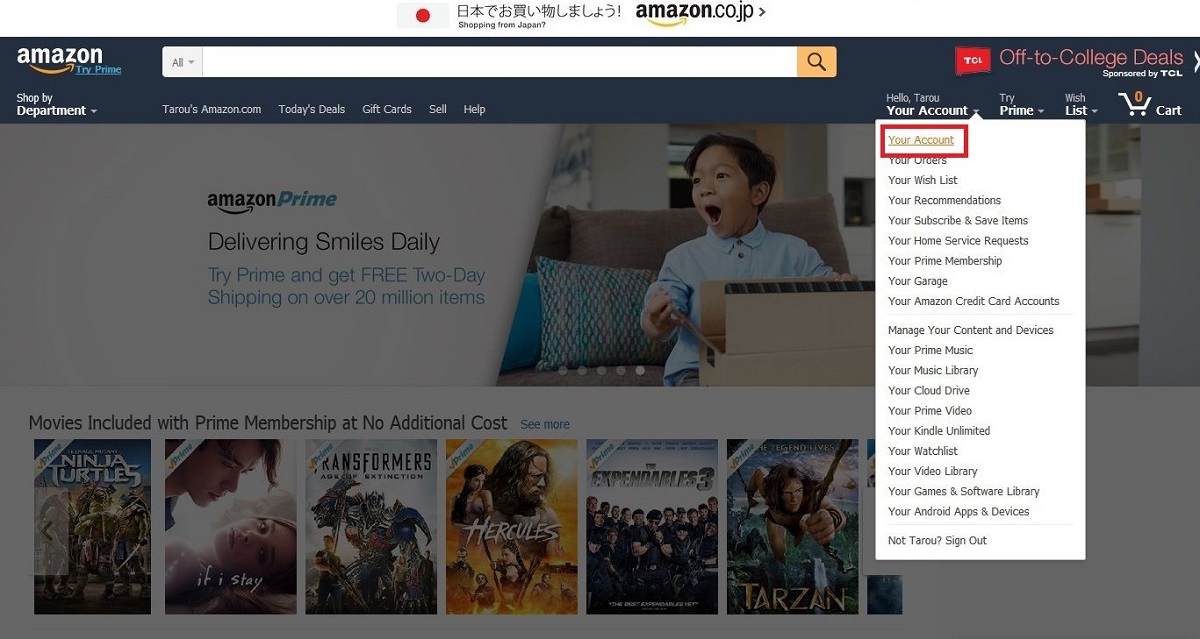Click the Japan flag icon in top banner

[422, 15]
